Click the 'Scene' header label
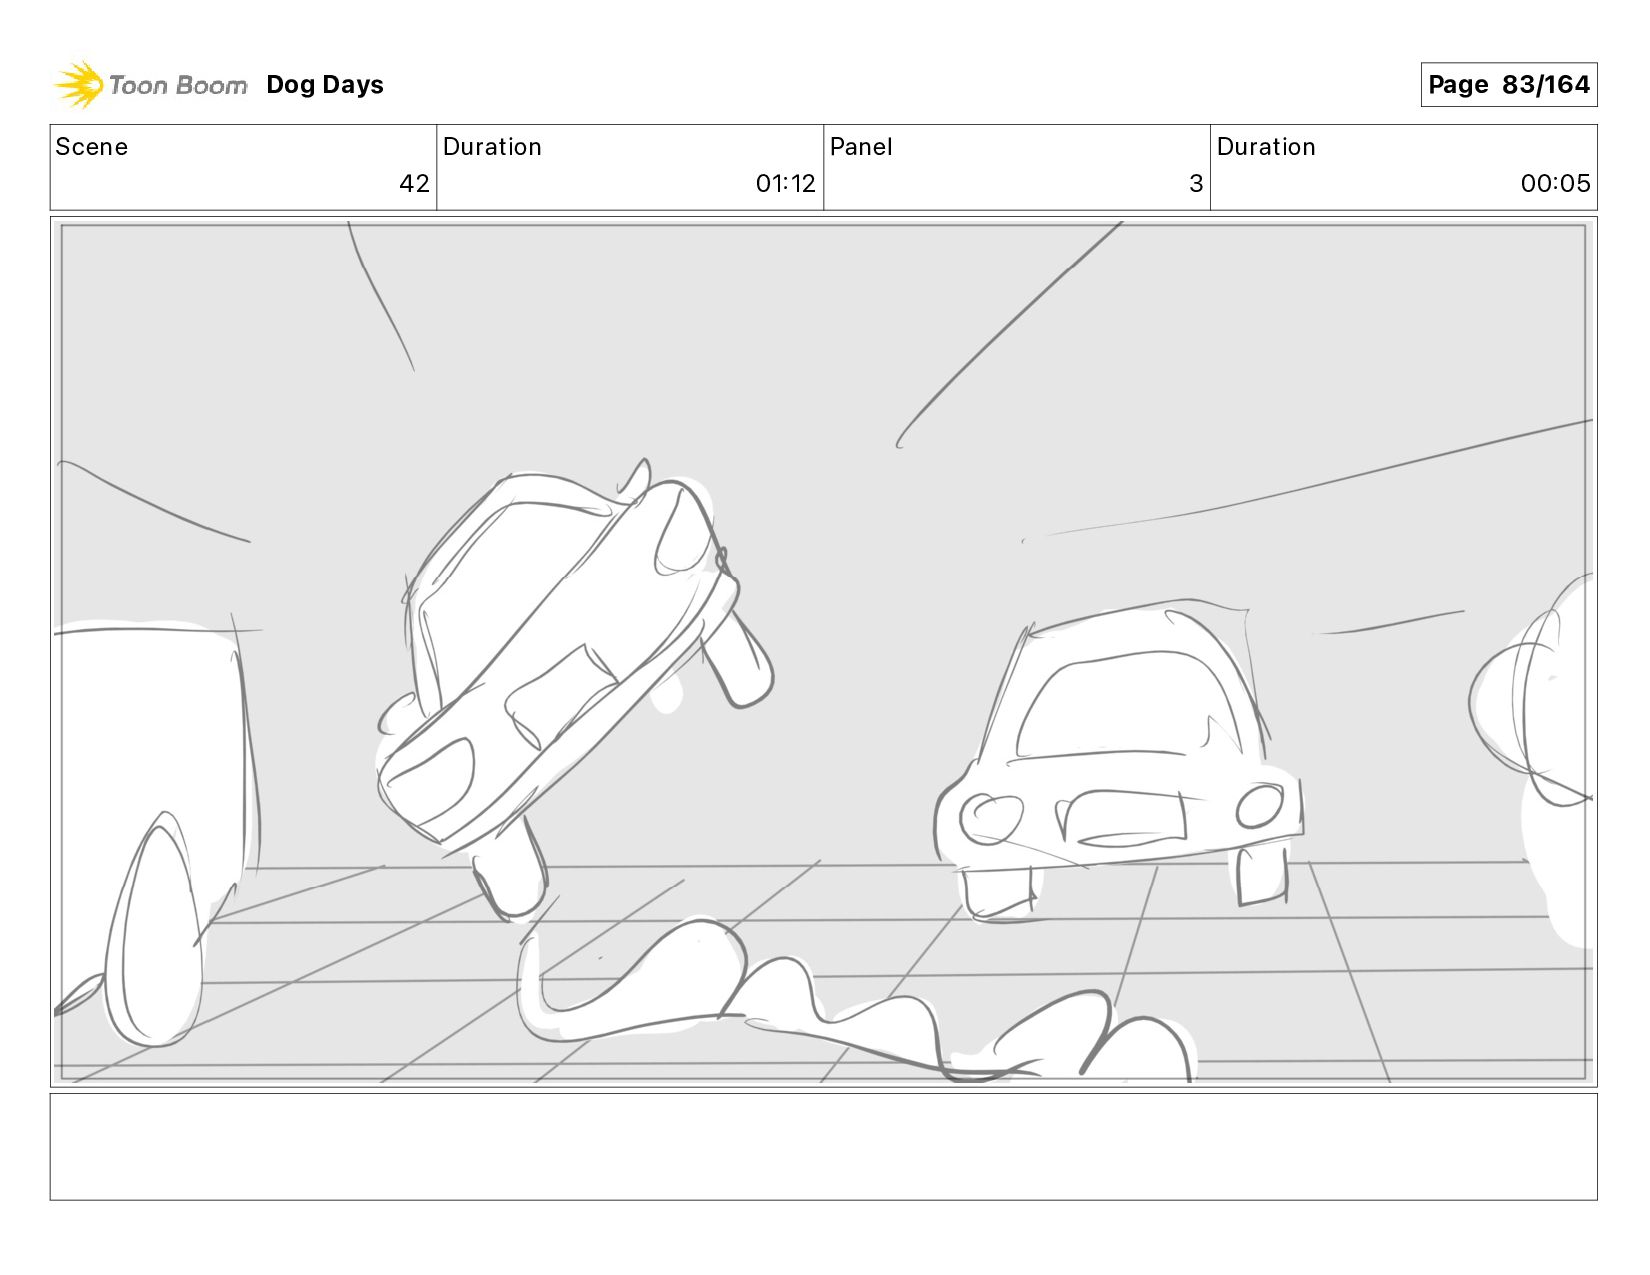This screenshot has height=1275, width=1650. (x=92, y=147)
